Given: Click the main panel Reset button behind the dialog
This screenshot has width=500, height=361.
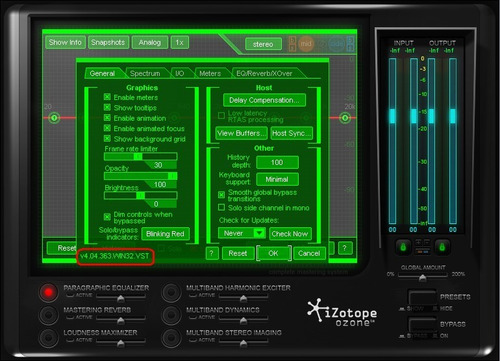Looking at the screenshot, I should click(62, 248).
